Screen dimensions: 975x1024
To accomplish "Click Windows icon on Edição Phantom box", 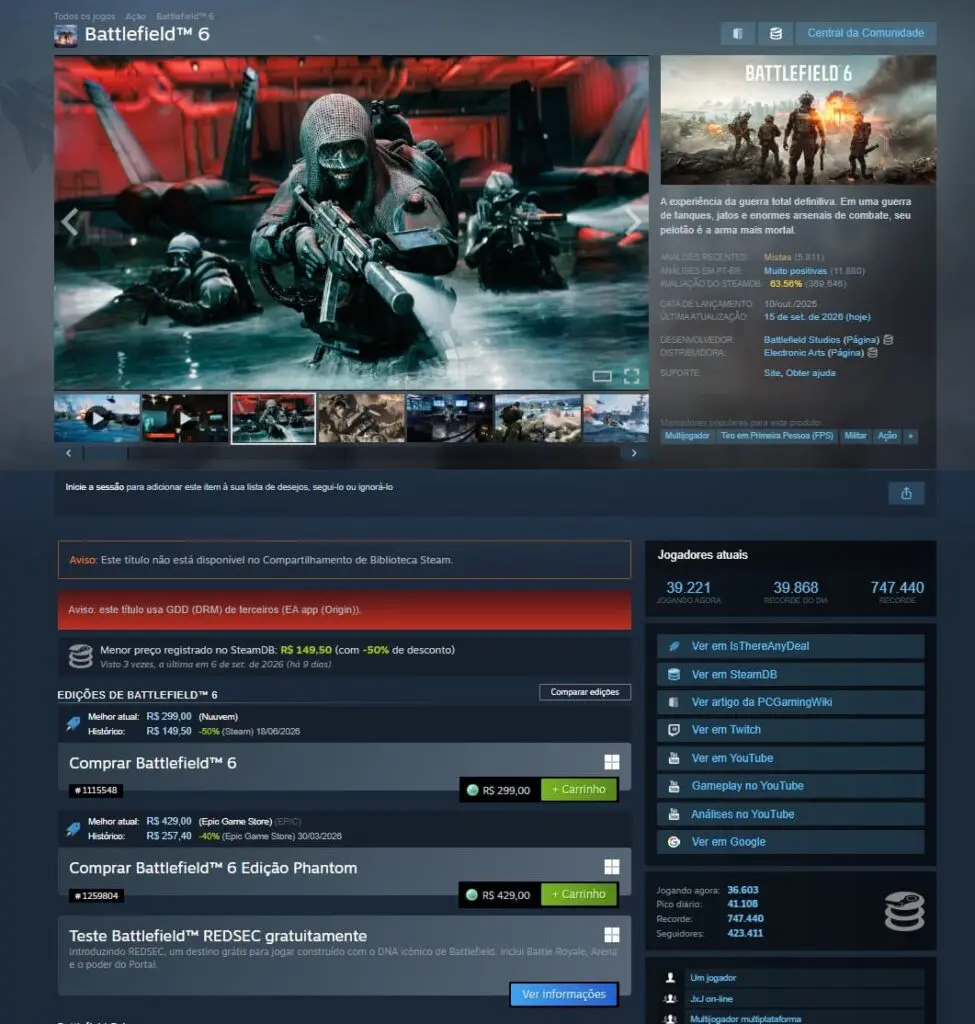I will tap(612, 867).
